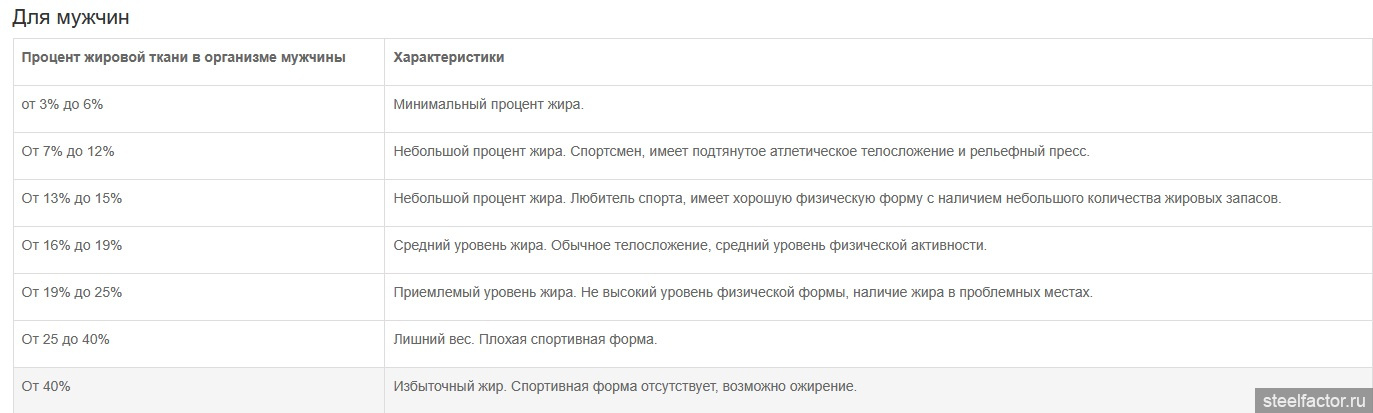The image size is (1373, 413).
Task: Click the 'Лишний вес. Плохая спортивная форма.' text
Action: point(526,339)
